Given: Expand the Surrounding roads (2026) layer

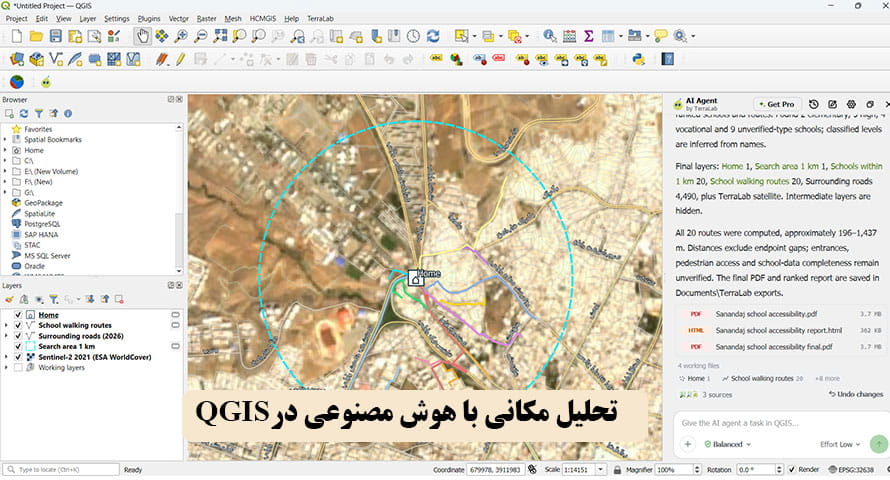Looking at the screenshot, I should click(x=6, y=336).
